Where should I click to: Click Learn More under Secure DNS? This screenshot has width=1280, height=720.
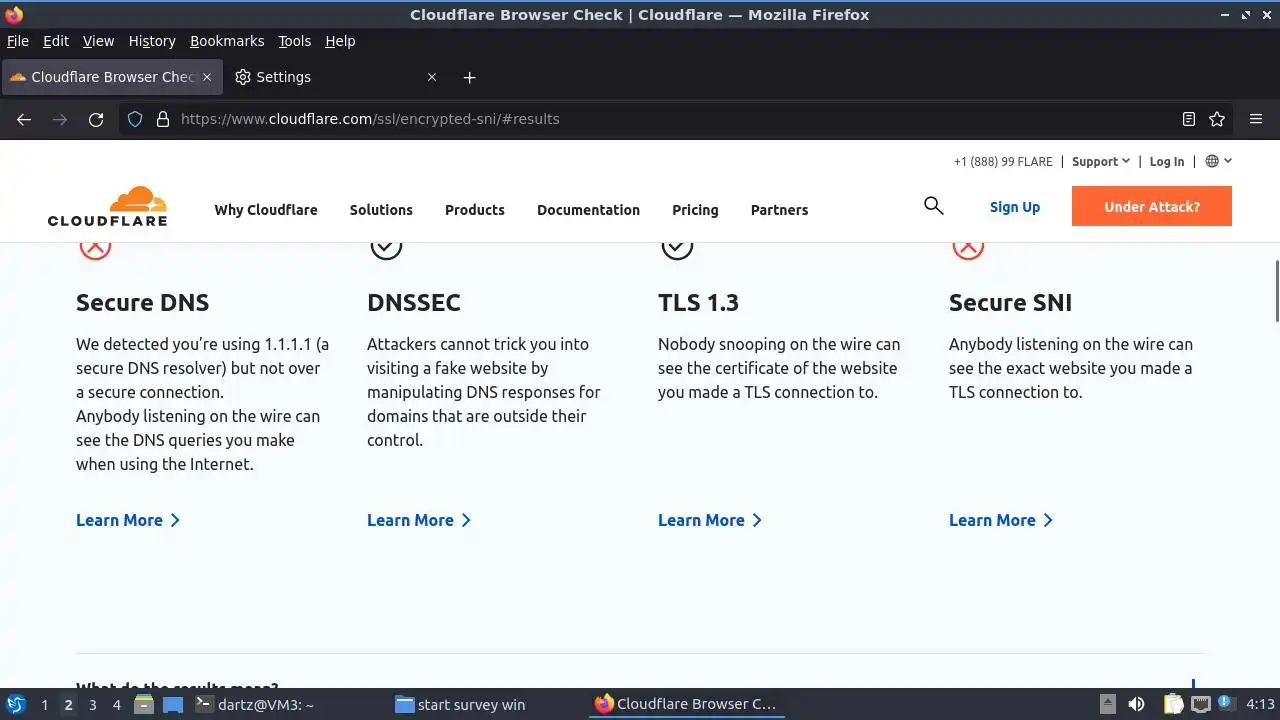(128, 520)
